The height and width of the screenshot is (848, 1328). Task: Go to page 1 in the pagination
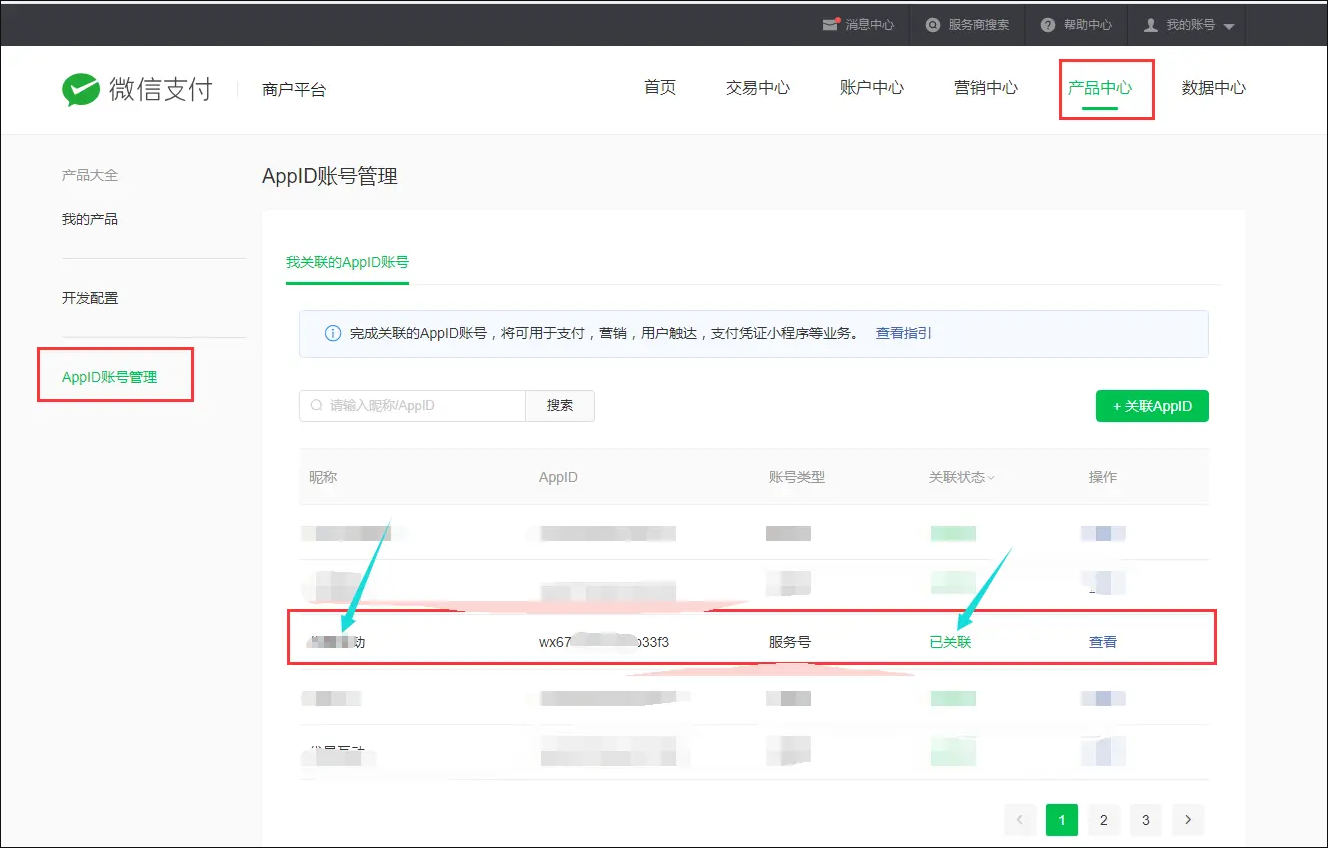point(1062,820)
